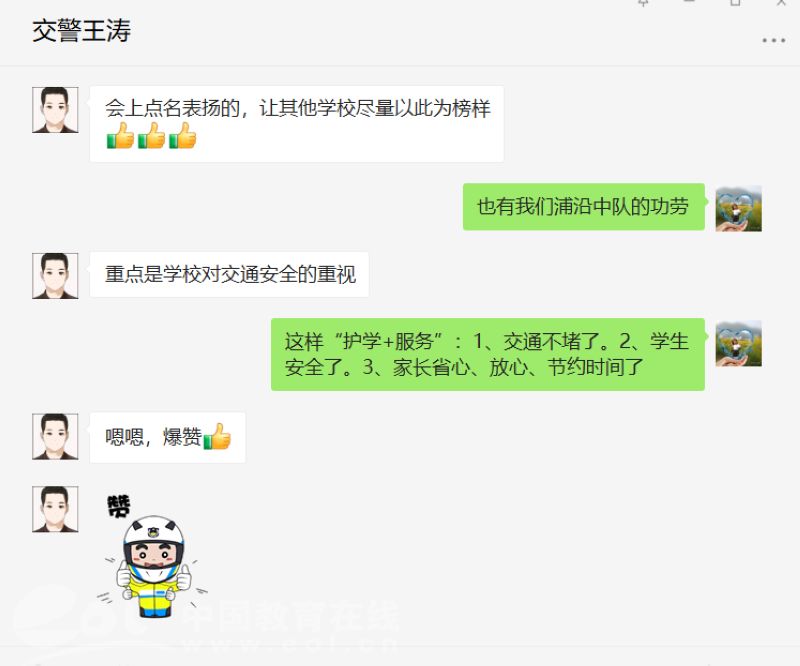Close the chat window
Screen dimensions: 800x666
tap(781, 3)
